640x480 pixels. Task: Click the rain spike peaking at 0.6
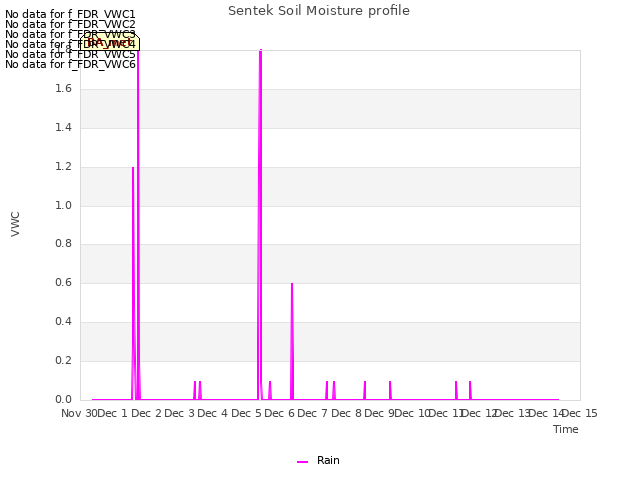point(292,341)
